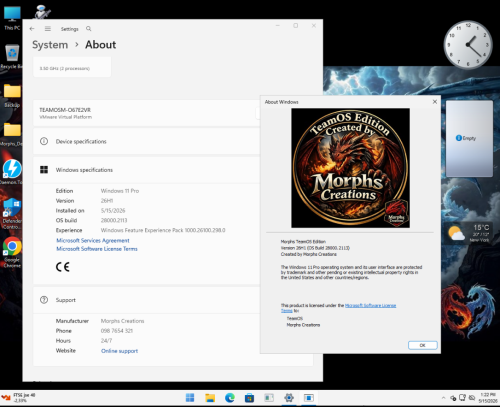This screenshot has width=500, height=407.
Task: Click Created by Morphs Creations text in dialog
Action: pos(309,254)
